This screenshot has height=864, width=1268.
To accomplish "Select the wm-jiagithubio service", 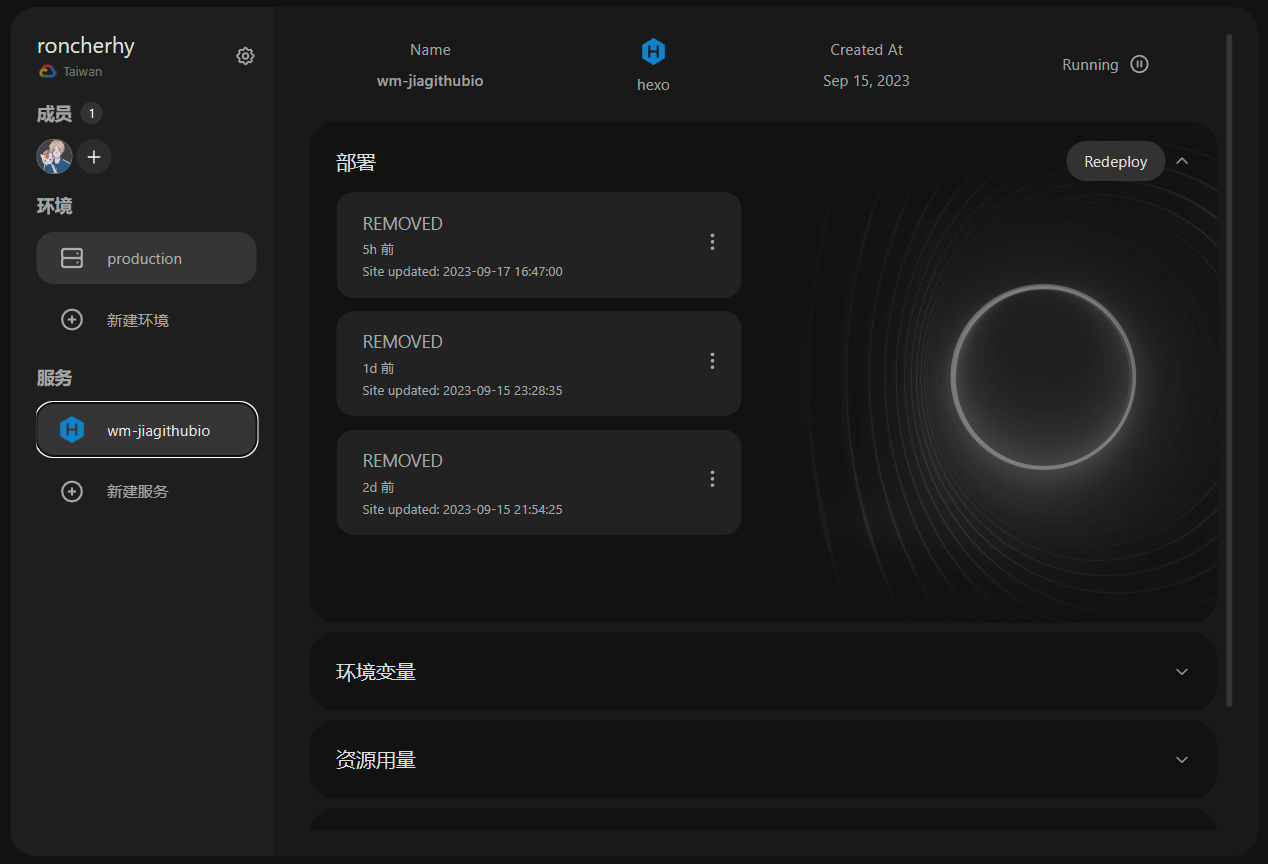I will (x=147, y=430).
